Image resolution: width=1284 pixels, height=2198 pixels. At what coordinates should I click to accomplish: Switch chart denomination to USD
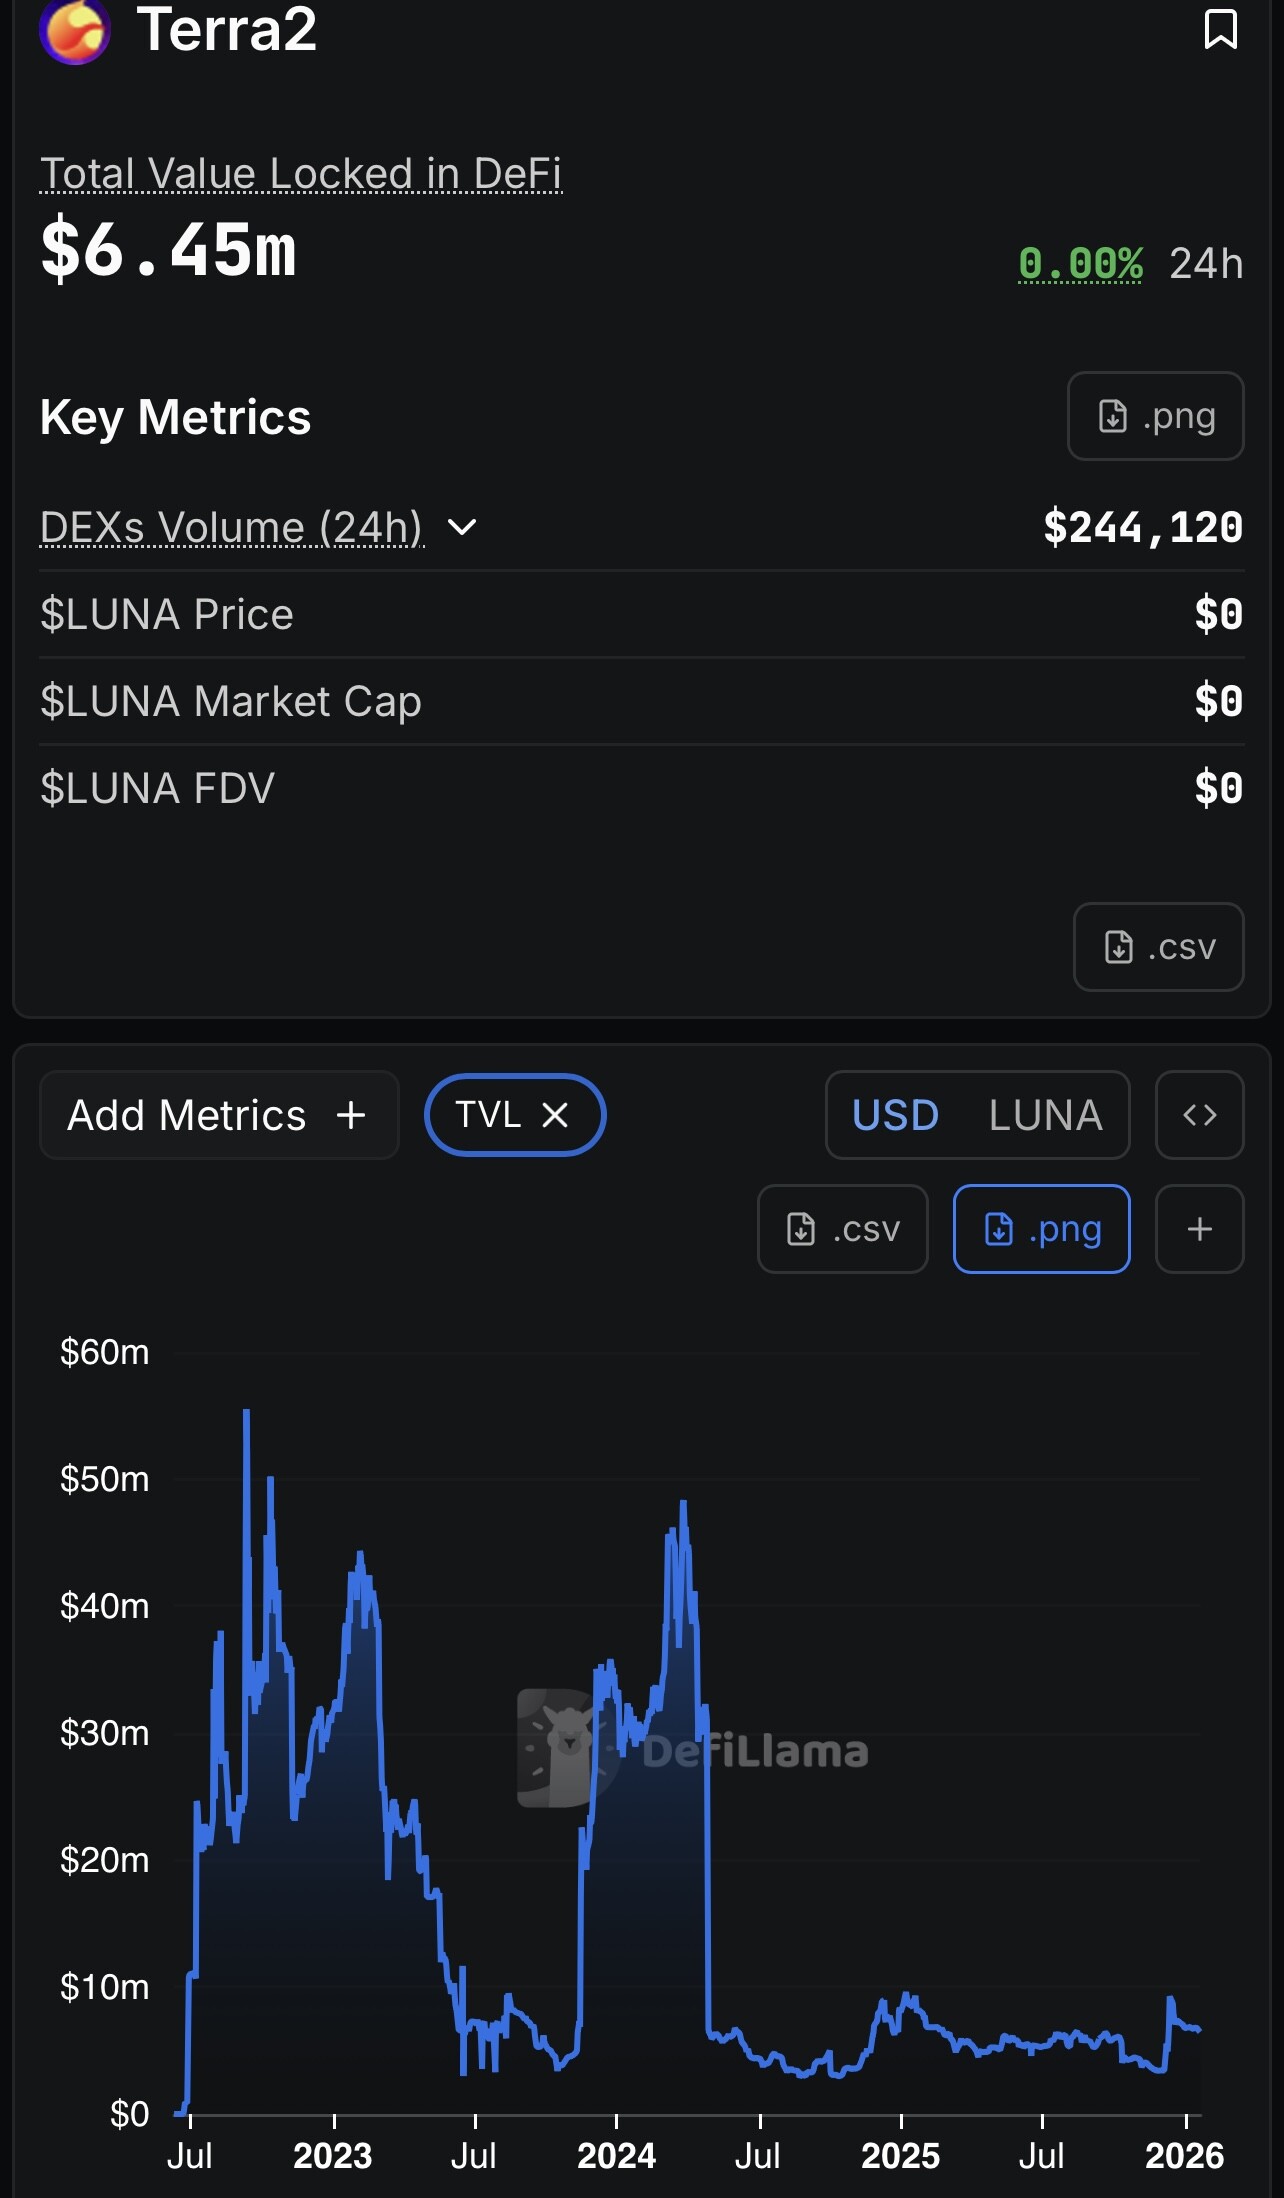[895, 1115]
